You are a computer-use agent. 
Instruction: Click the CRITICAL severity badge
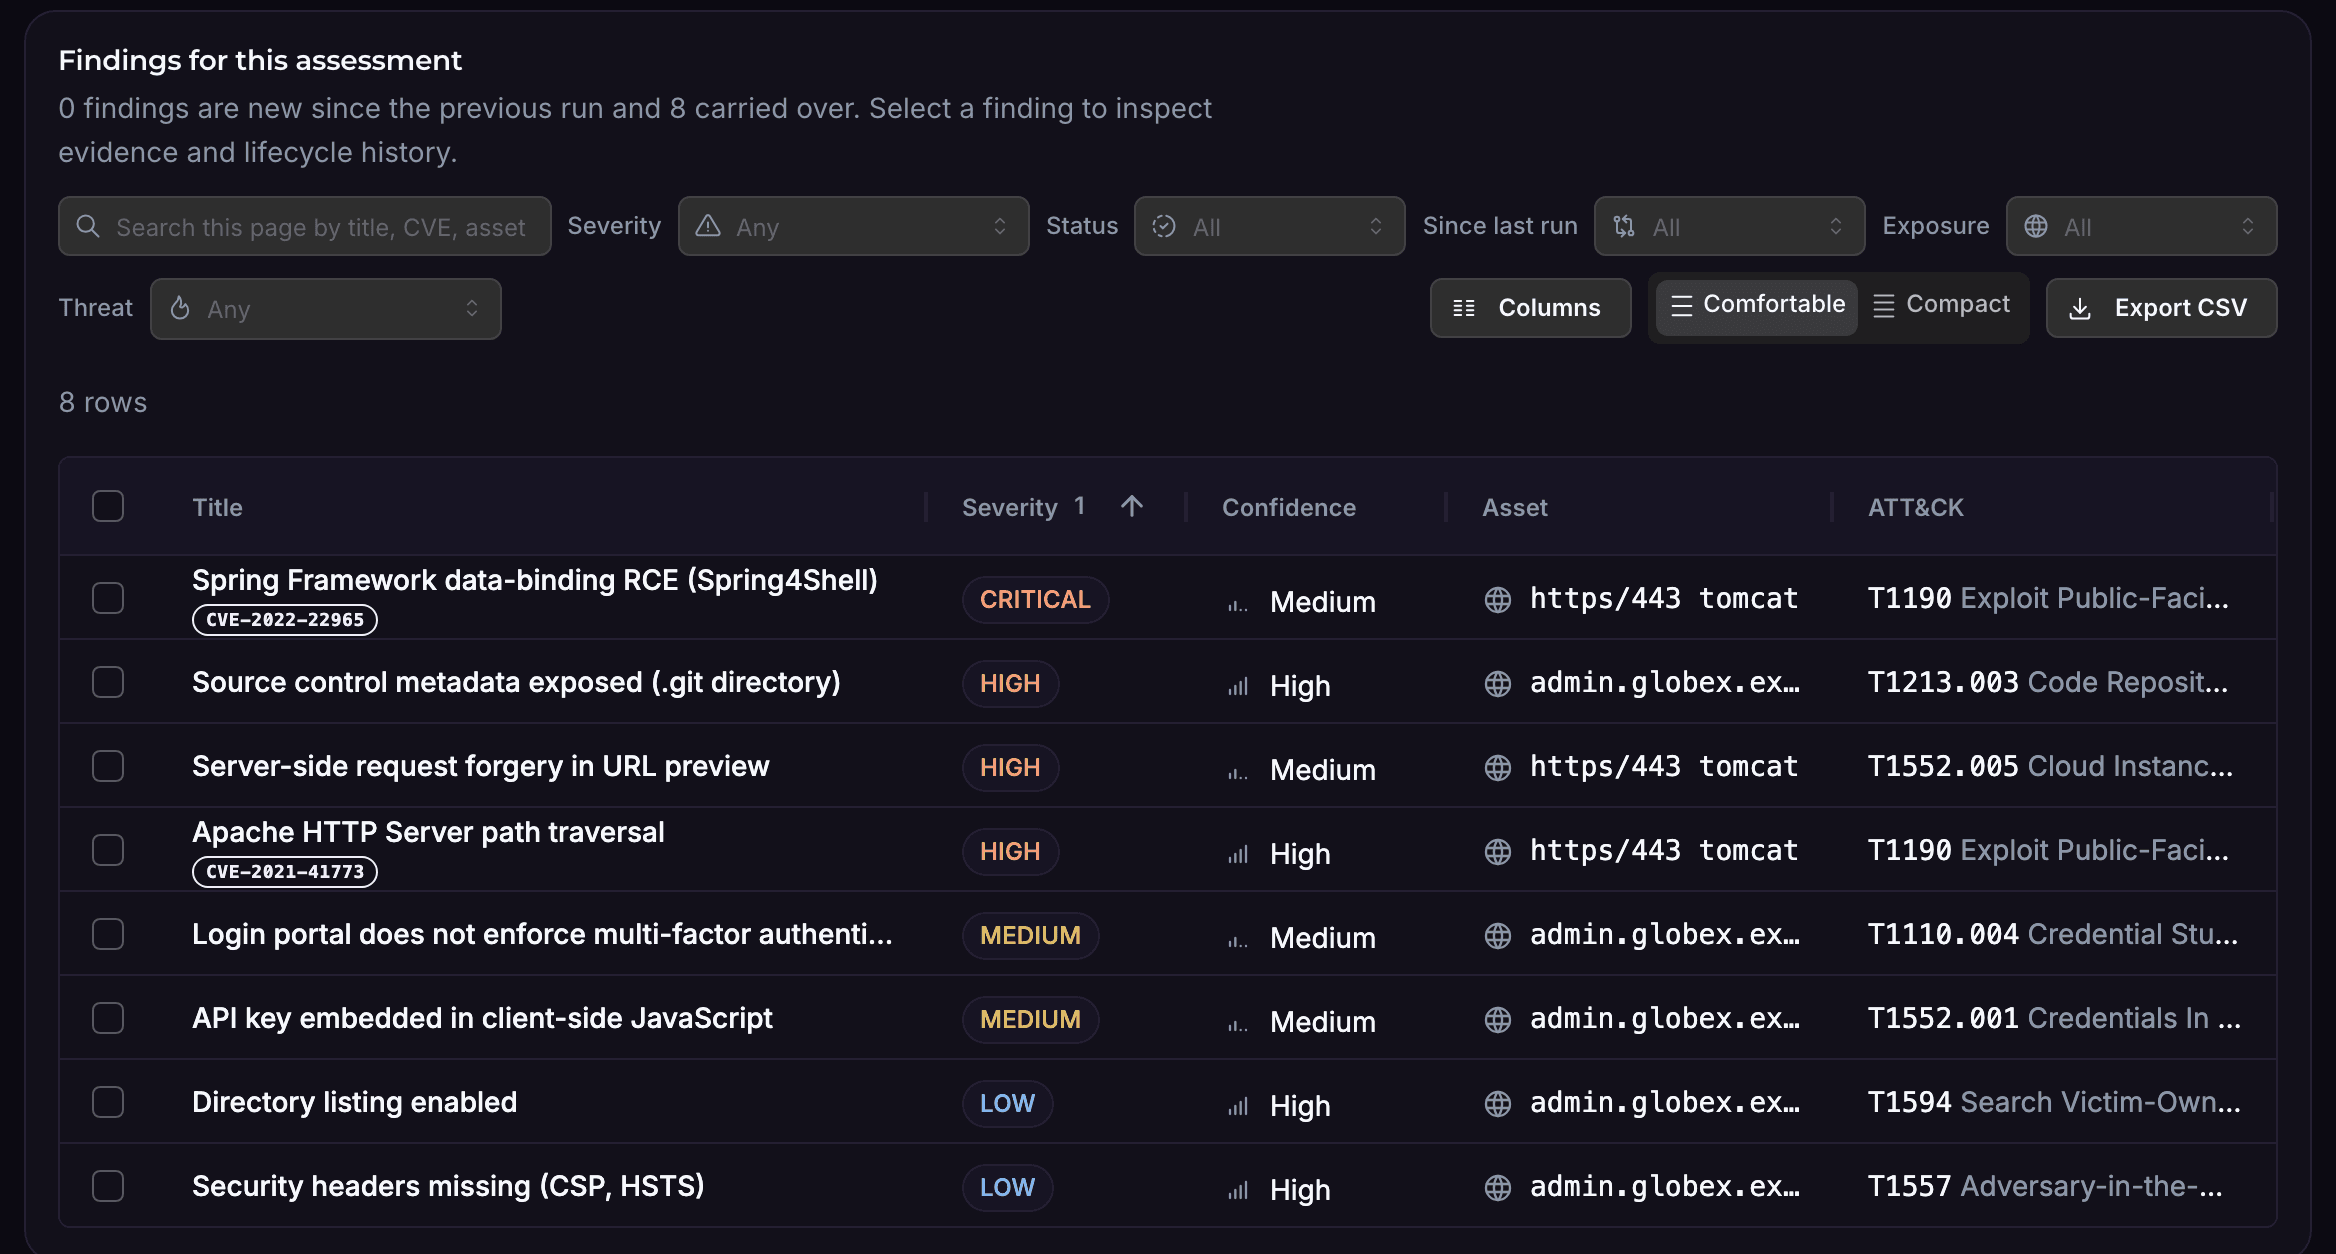tap(1035, 599)
